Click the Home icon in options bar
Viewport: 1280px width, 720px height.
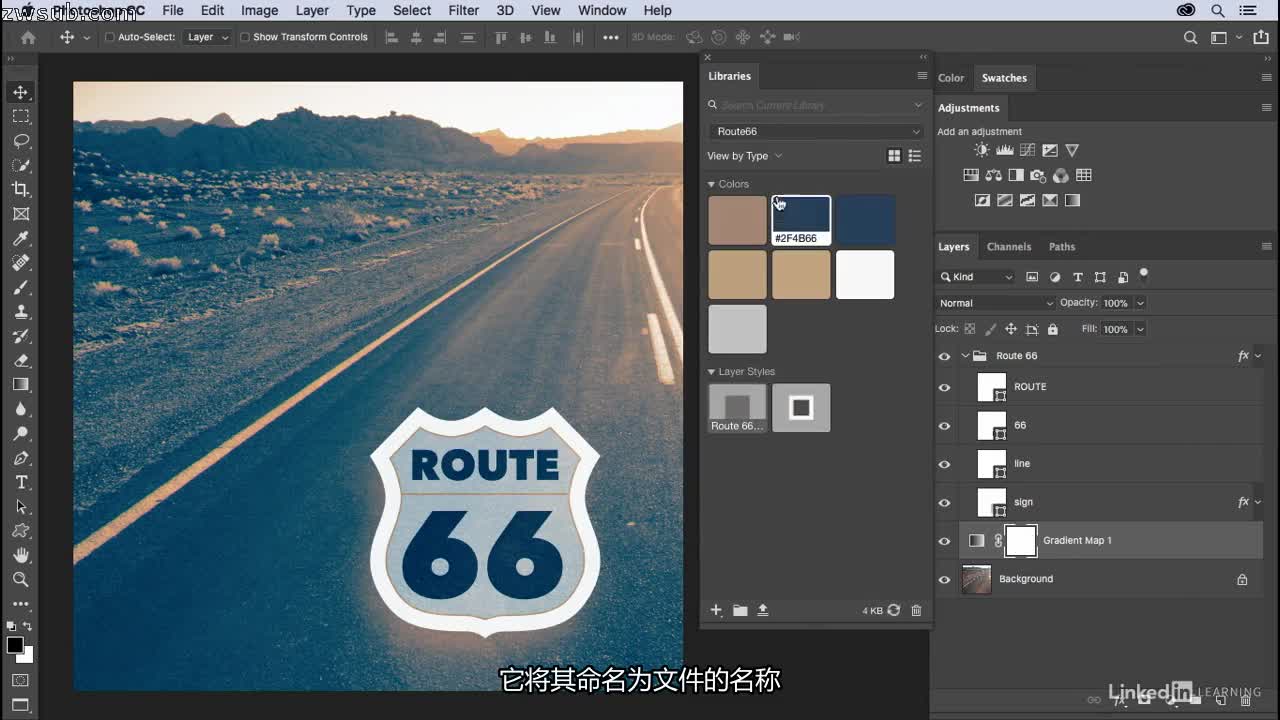(x=28, y=37)
